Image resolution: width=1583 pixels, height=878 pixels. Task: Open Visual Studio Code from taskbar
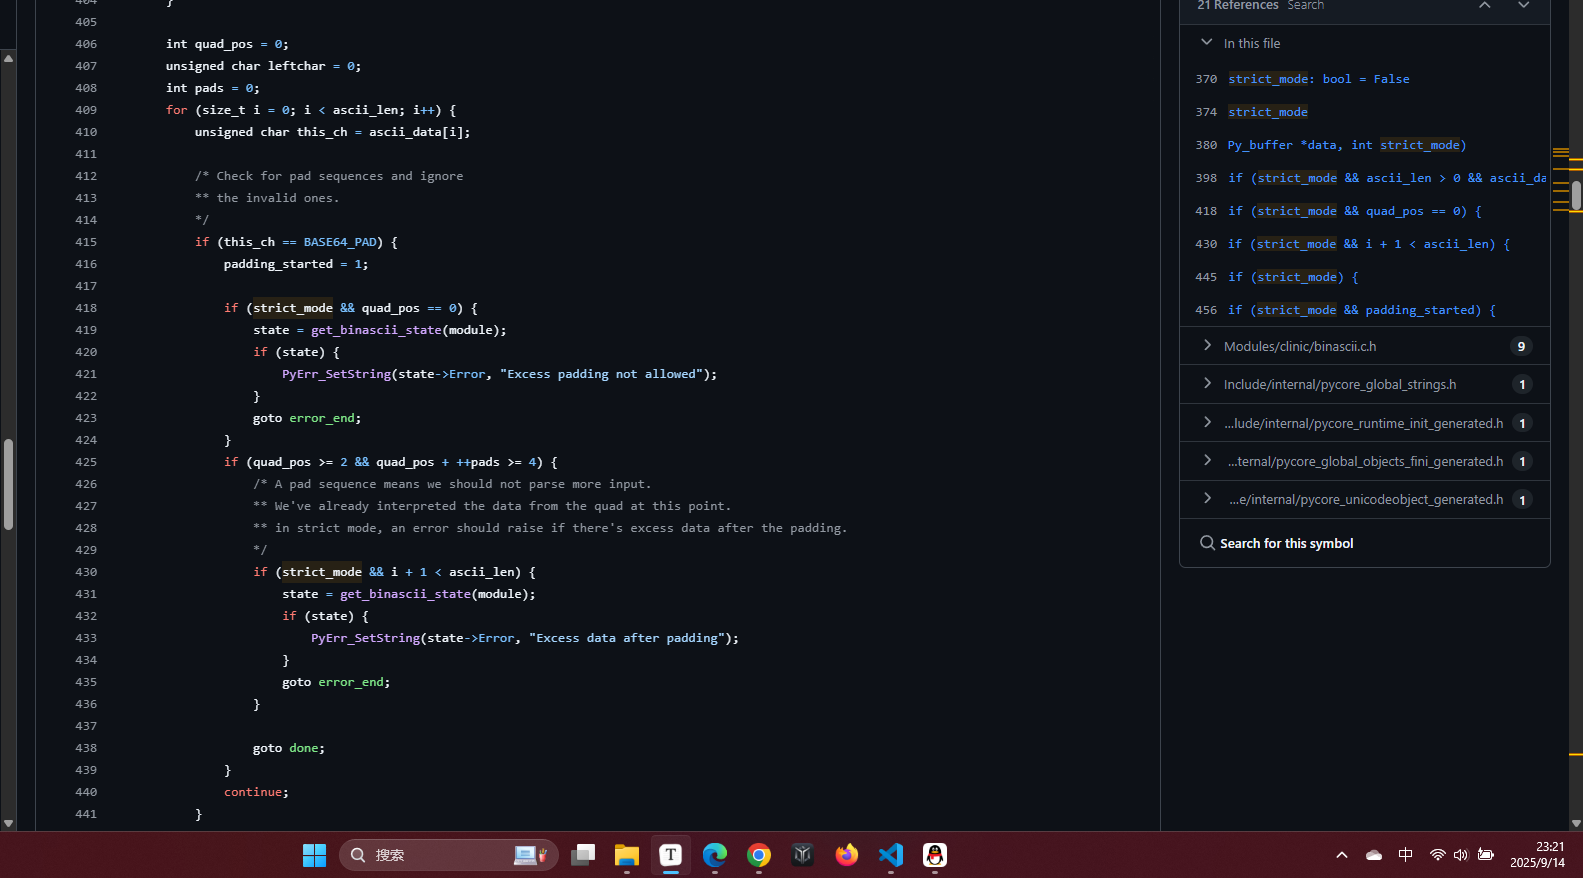click(x=890, y=855)
